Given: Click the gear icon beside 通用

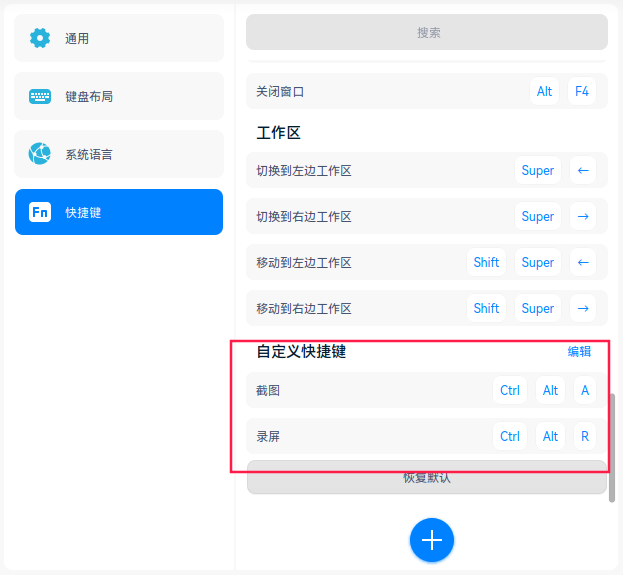Looking at the screenshot, I should pyautogui.click(x=40, y=38).
